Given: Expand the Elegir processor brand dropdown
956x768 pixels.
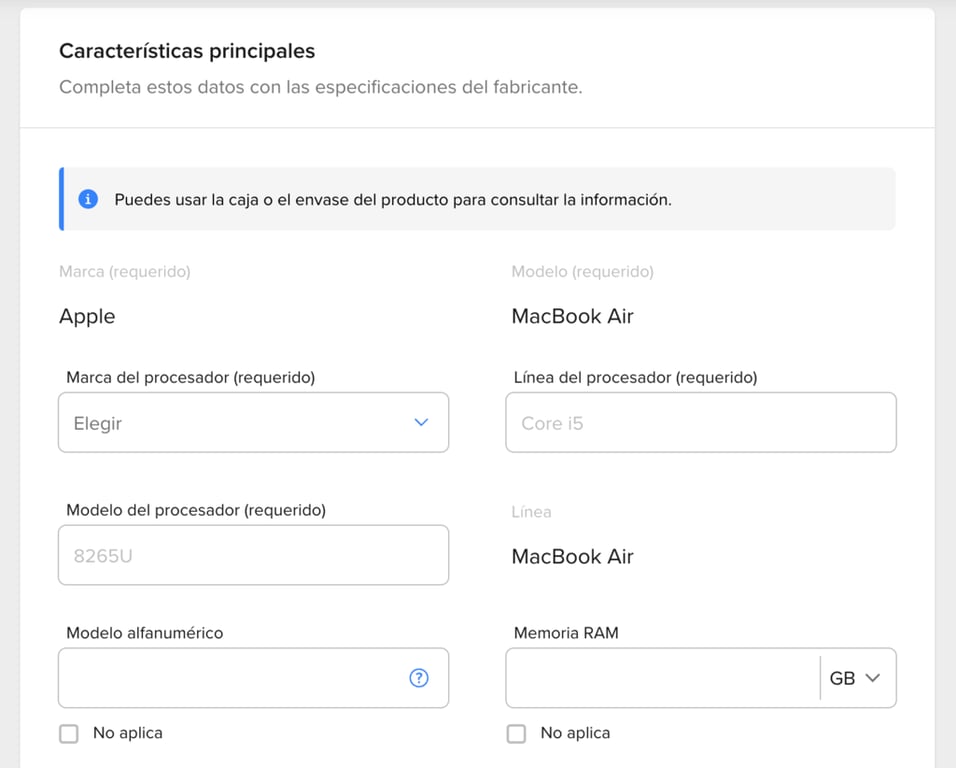Looking at the screenshot, I should (x=253, y=422).
